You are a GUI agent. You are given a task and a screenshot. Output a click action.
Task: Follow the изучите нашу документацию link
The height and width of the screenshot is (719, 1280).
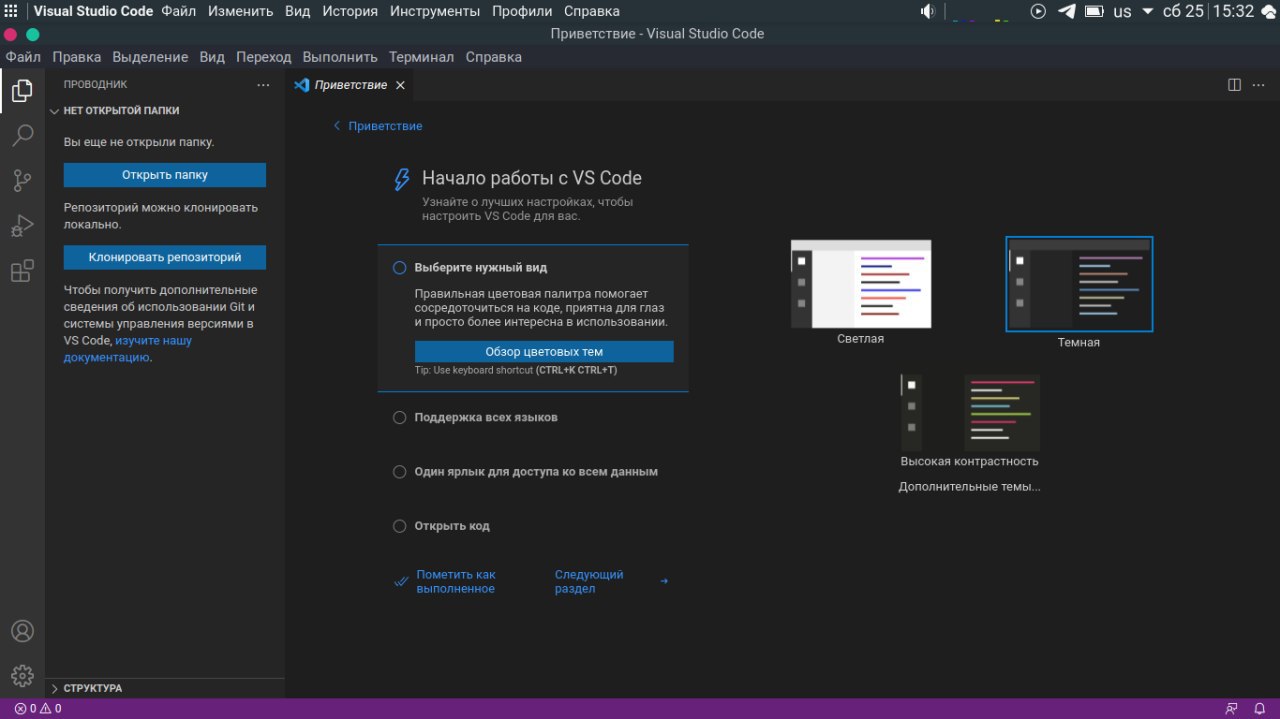point(128,349)
